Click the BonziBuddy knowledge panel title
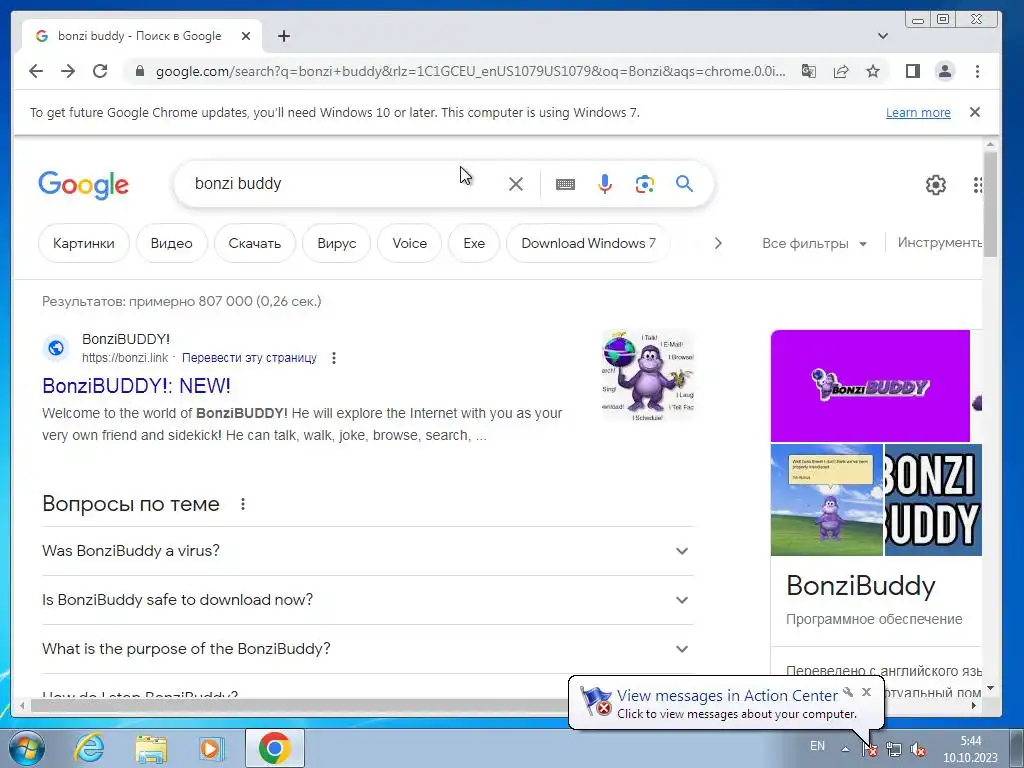Screen dimensions: 1024x768 click(861, 586)
